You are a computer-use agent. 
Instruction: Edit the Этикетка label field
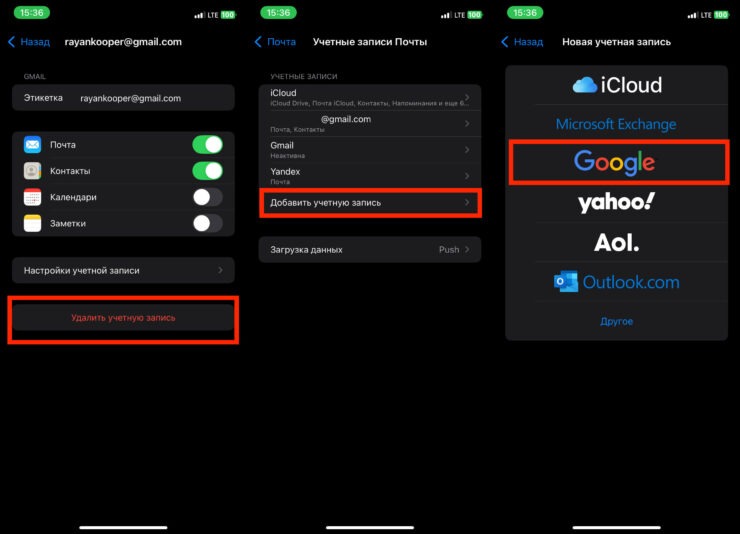pyautogui.click(x=123, y=98)
